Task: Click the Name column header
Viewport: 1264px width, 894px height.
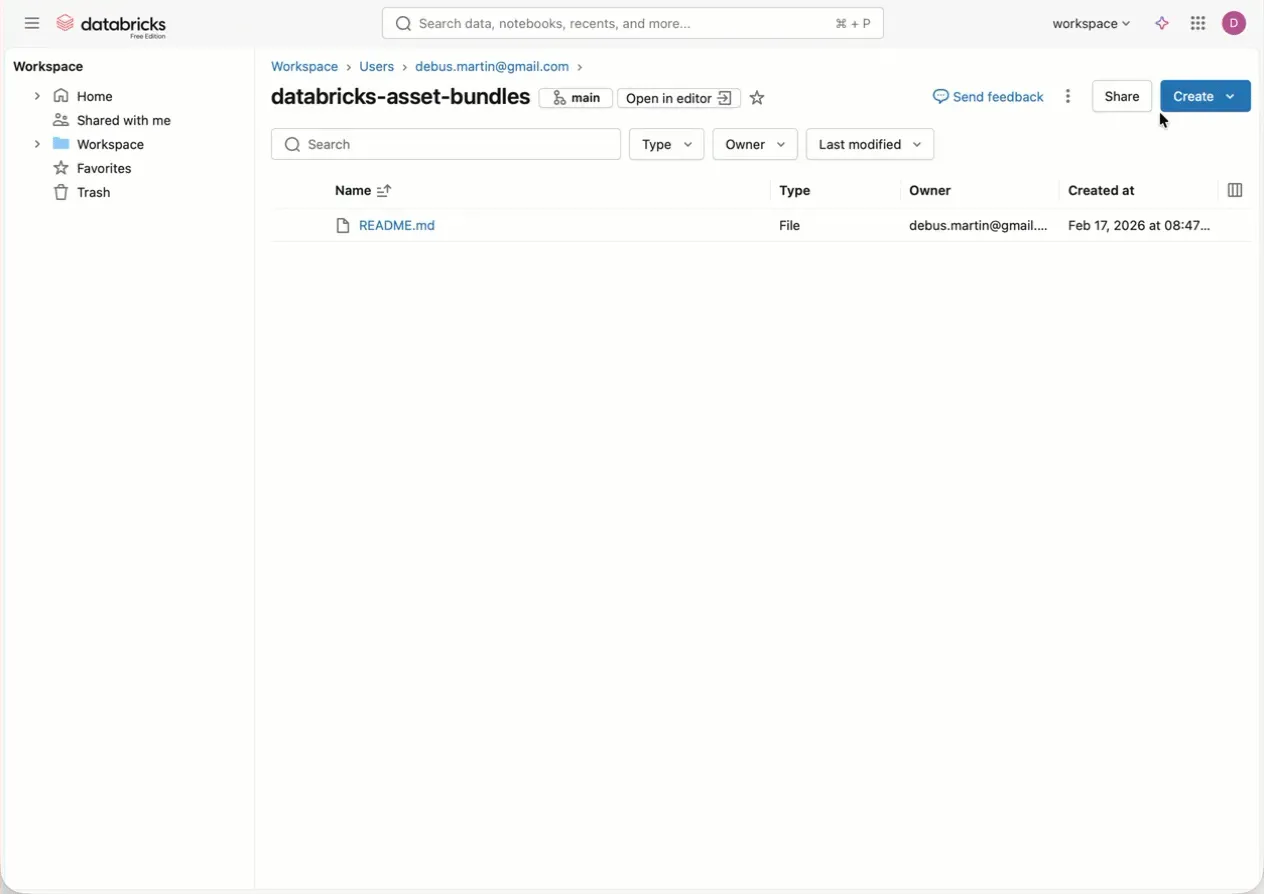Action: pos(353,190)
